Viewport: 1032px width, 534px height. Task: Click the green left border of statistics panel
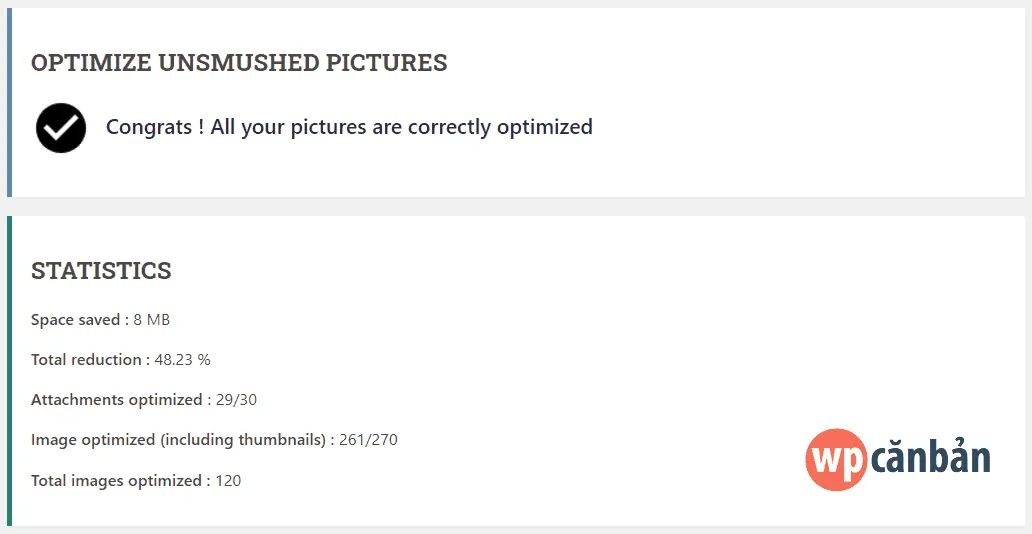[x=9, y=370]
